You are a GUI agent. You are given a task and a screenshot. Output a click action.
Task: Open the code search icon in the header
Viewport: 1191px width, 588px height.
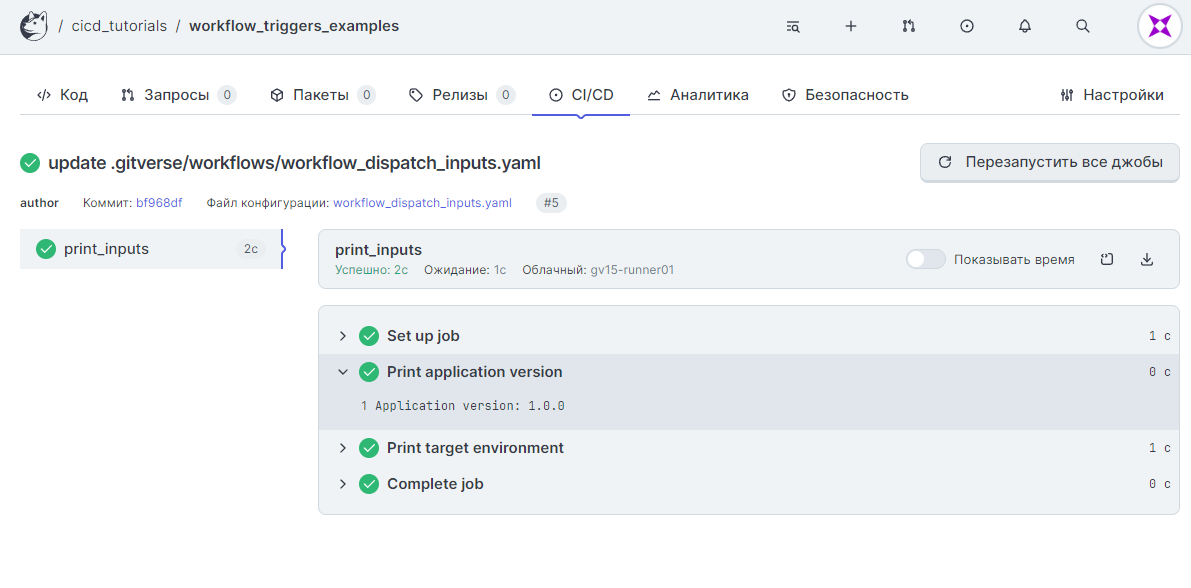[793, 27]
